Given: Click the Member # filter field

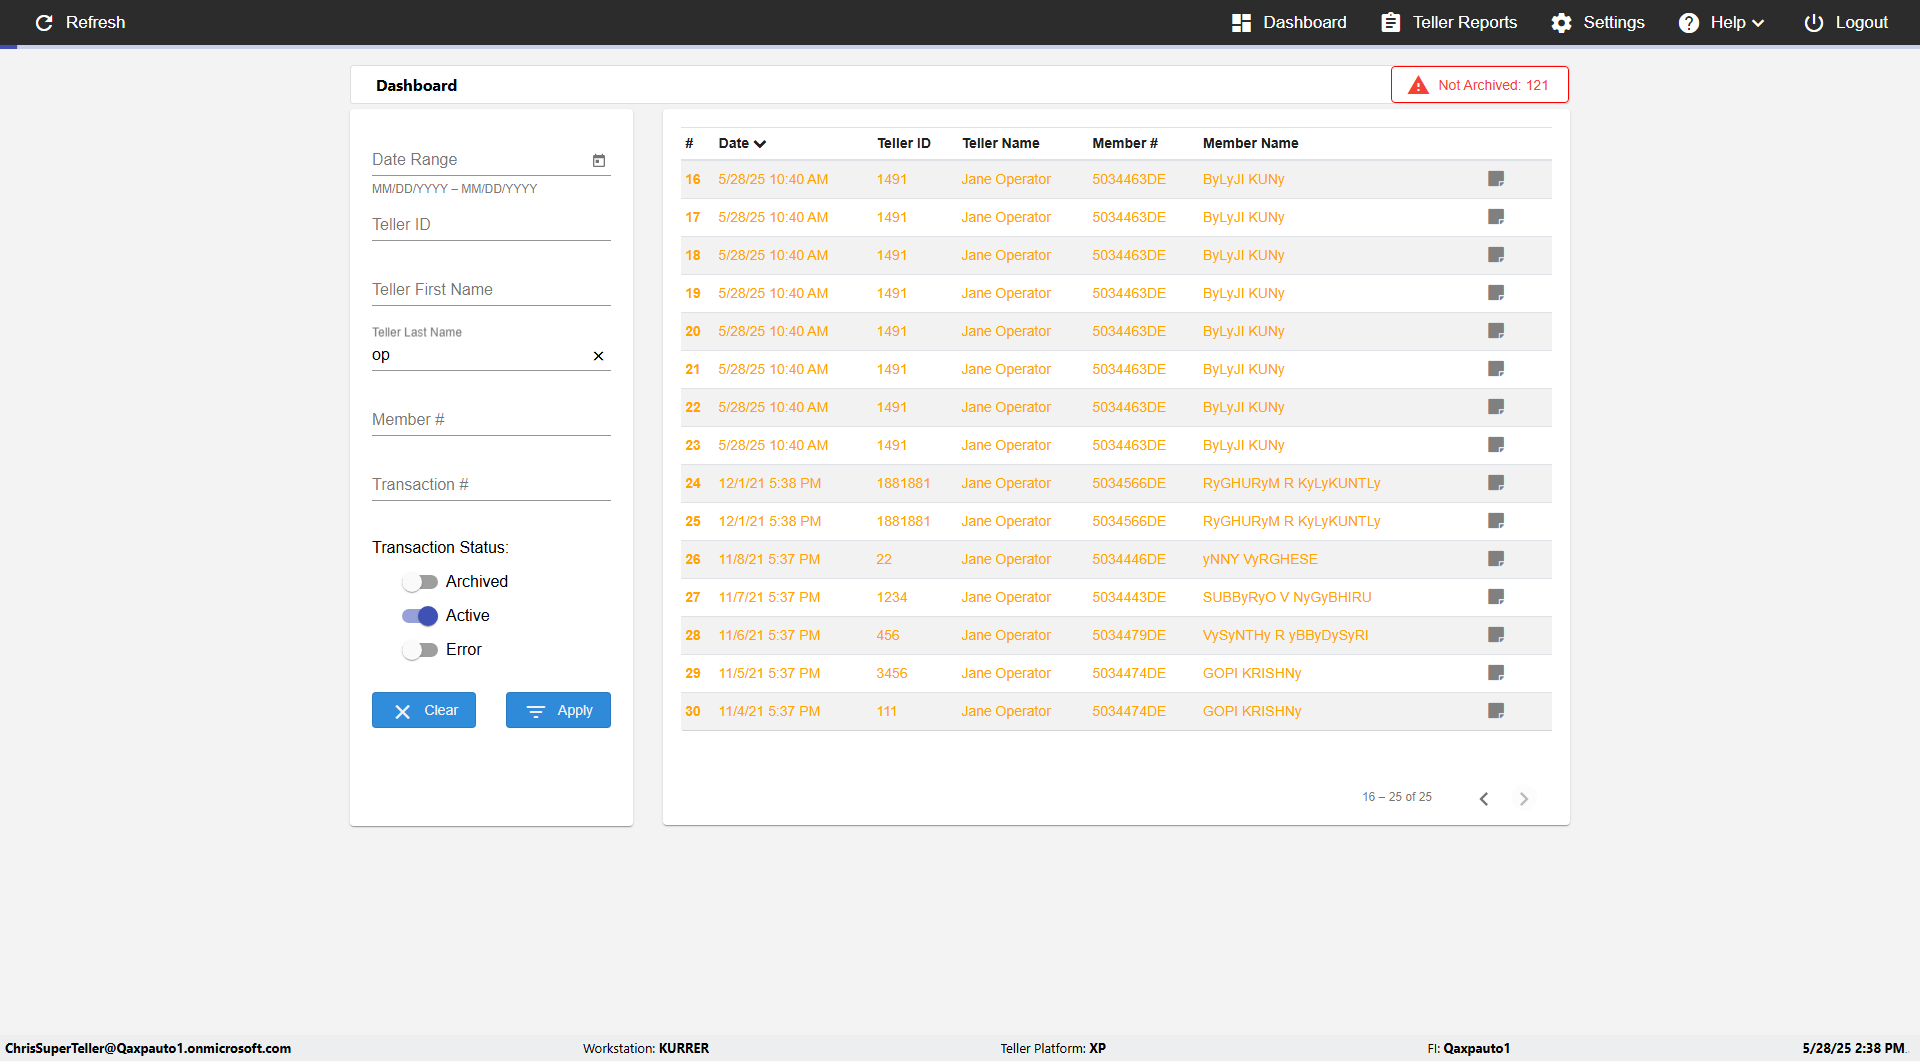Looking at the screenshot, I should (x=491, y=420).
